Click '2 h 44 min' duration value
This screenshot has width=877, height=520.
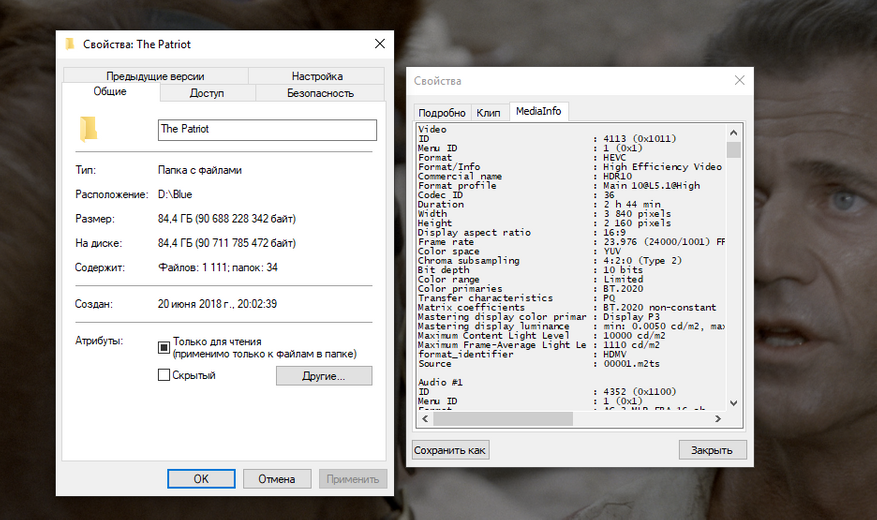(631, 205)
